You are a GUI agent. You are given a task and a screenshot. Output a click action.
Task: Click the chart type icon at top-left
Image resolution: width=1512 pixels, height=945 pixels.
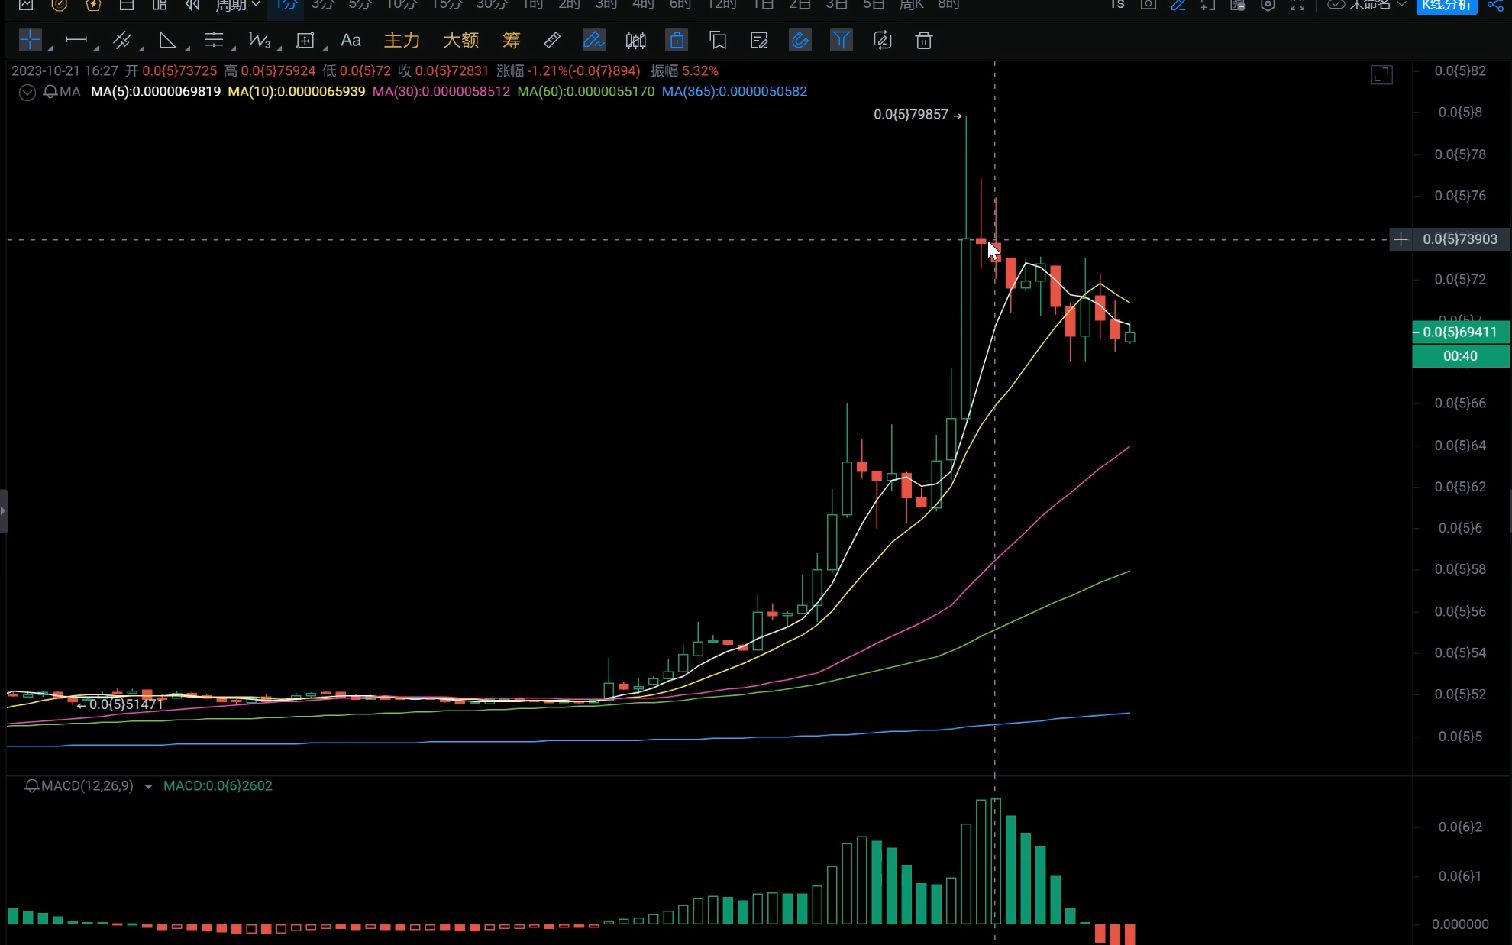[x=26, y=5]
